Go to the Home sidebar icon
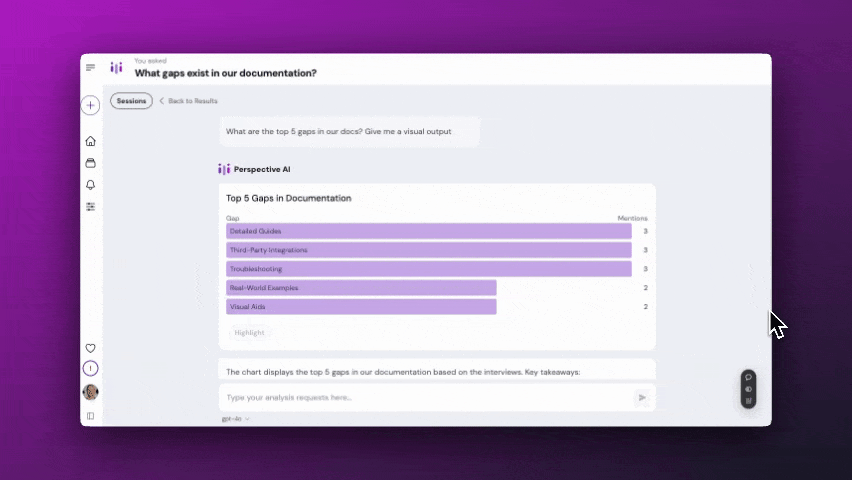The image size is (852, 480). pos(90,141)
